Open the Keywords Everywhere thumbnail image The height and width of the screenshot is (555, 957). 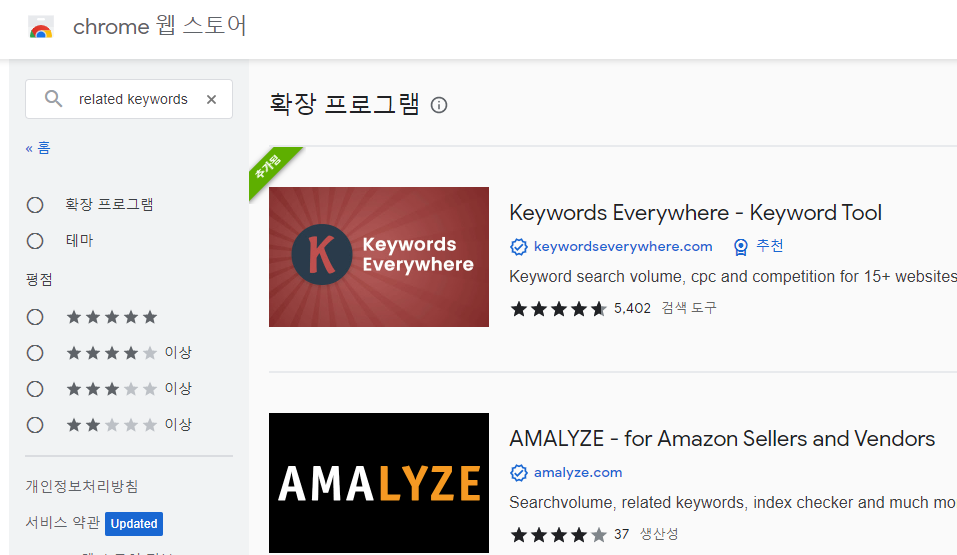(x=378, y=257)
